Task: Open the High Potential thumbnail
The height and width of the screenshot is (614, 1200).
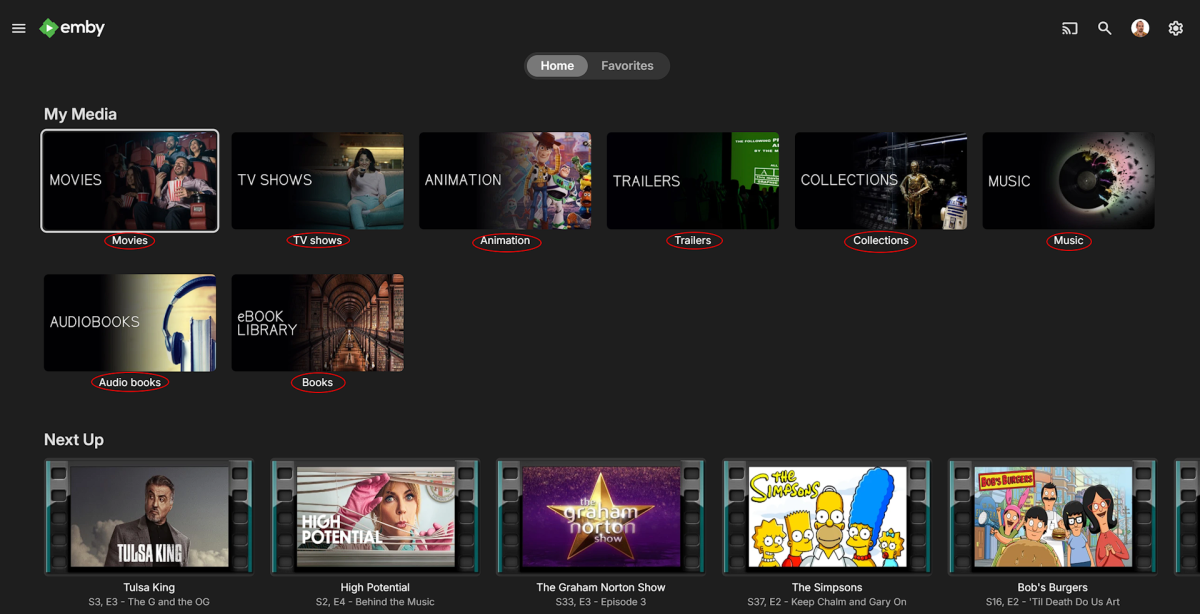Action: (375, 517)
